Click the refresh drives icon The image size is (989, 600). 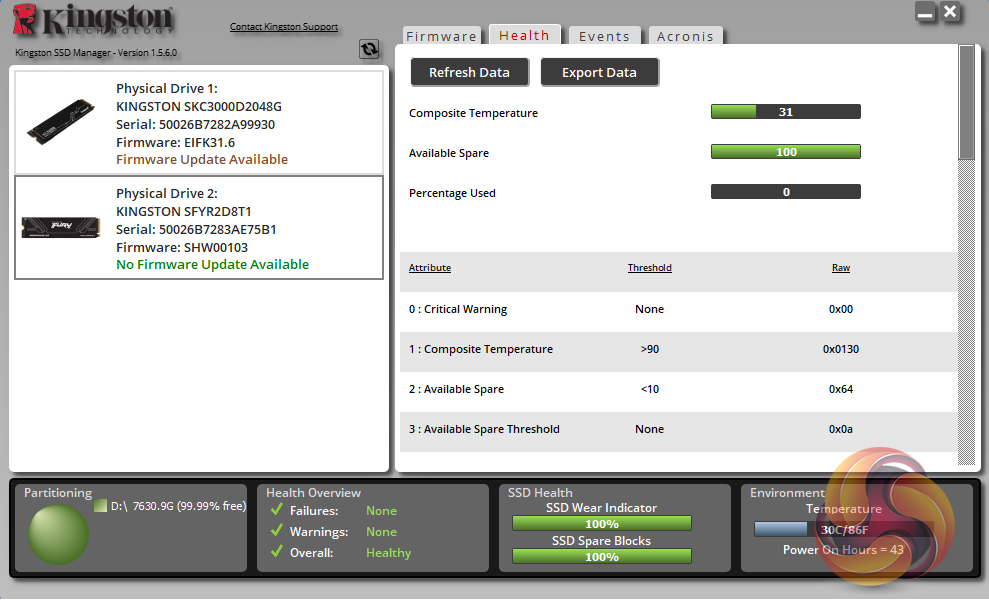tap(369, 49)
